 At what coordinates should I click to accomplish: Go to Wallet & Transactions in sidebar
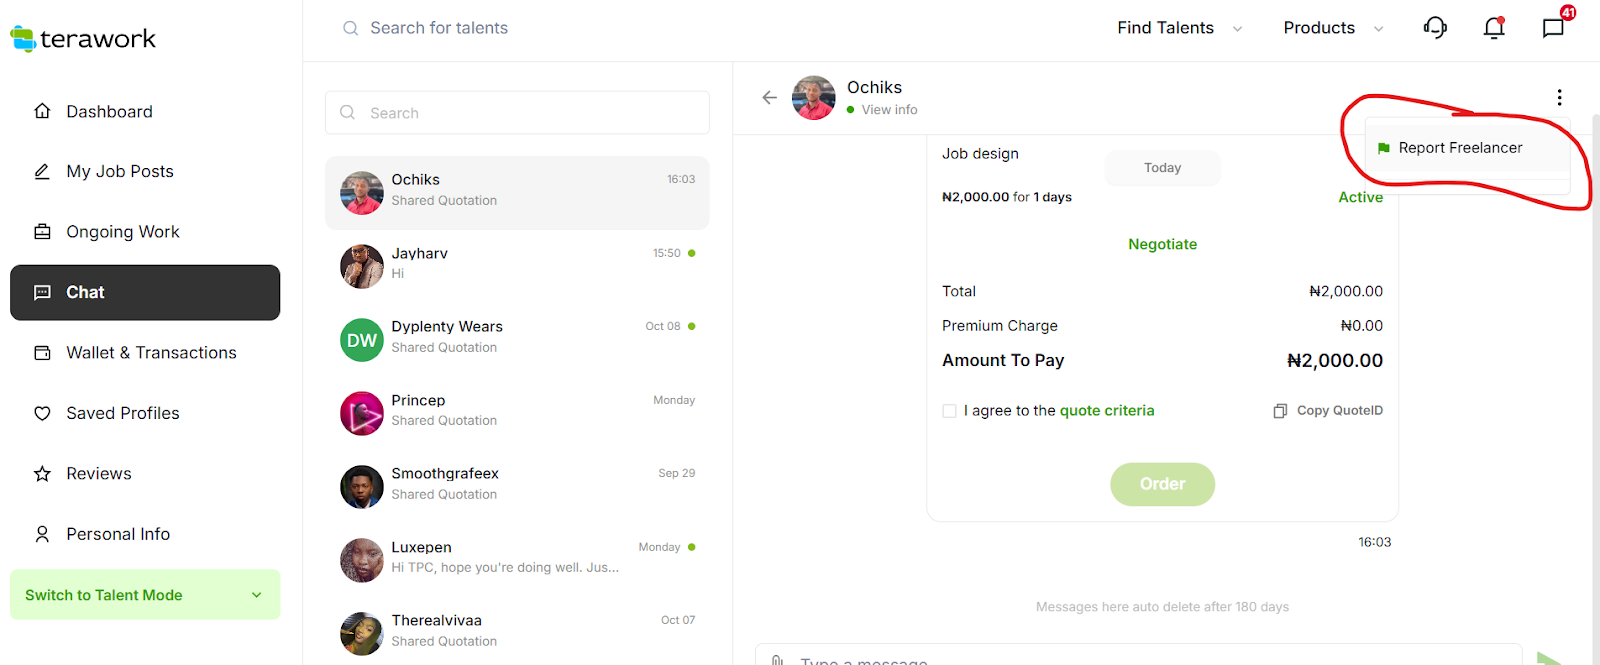pyautogui.click(x=151, y=353)
